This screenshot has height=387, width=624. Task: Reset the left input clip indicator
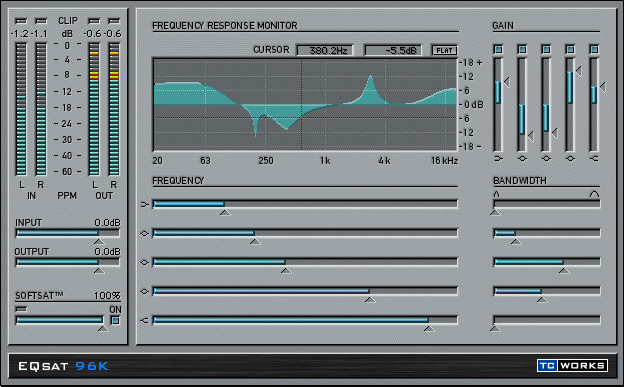click(21, 20)
